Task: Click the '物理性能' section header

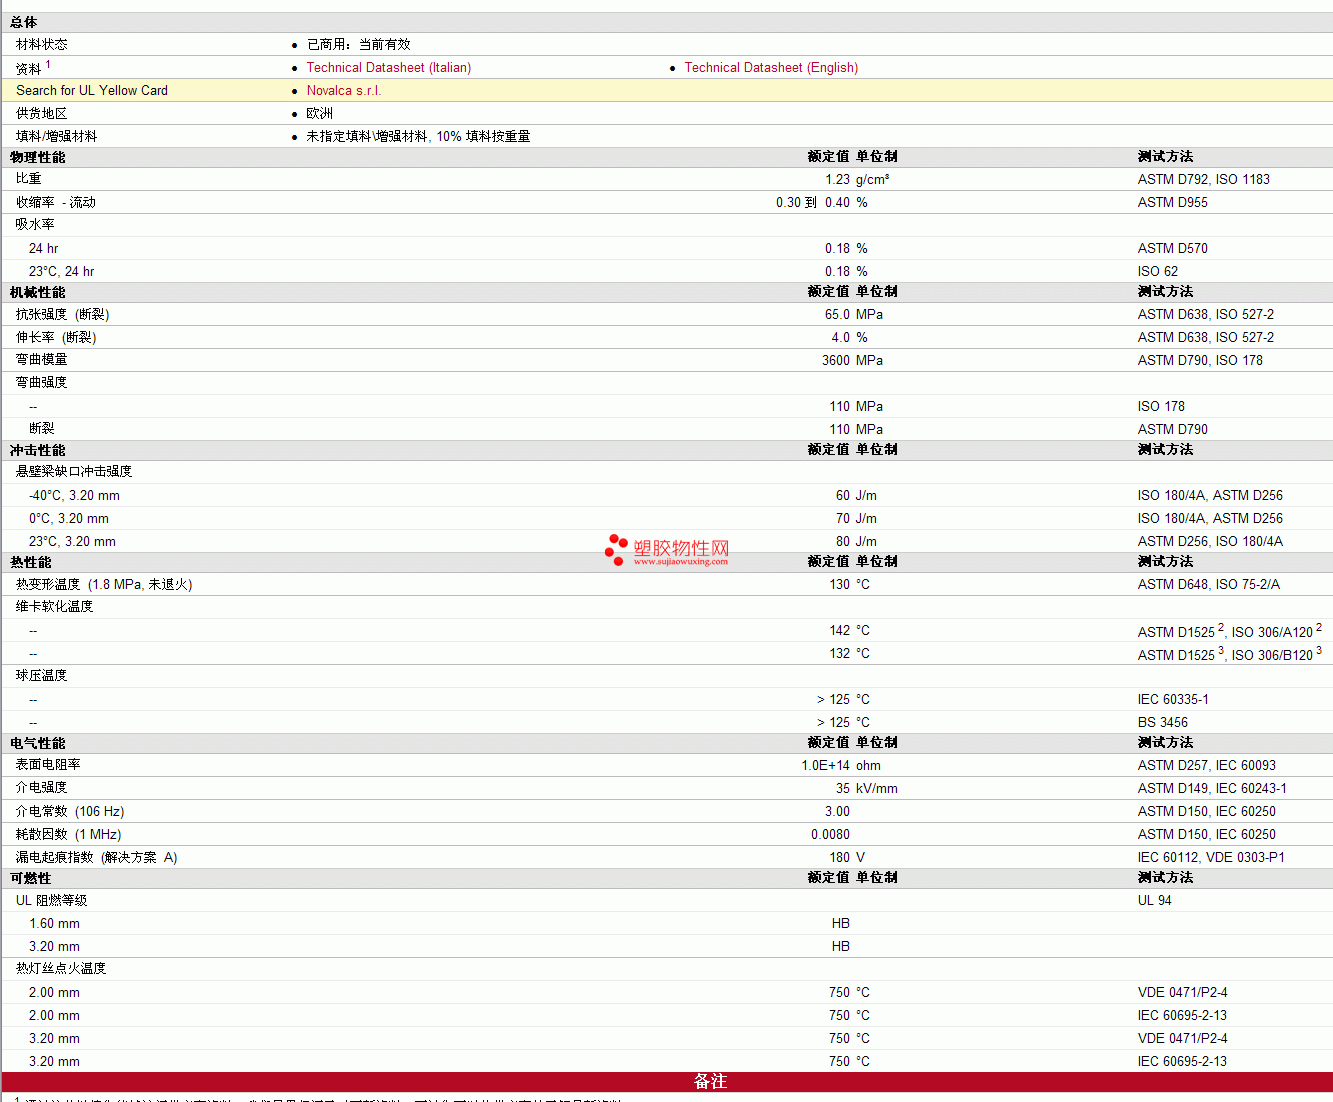Action: click(38, 158)
